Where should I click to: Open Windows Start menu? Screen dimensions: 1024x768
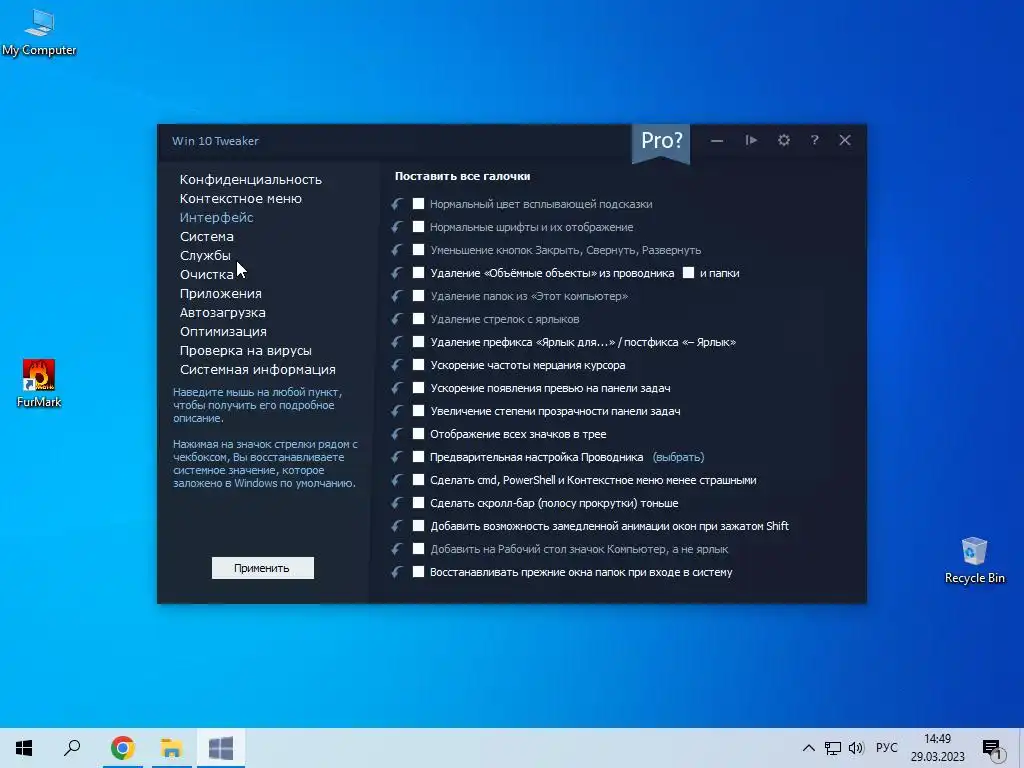[24, 748]
